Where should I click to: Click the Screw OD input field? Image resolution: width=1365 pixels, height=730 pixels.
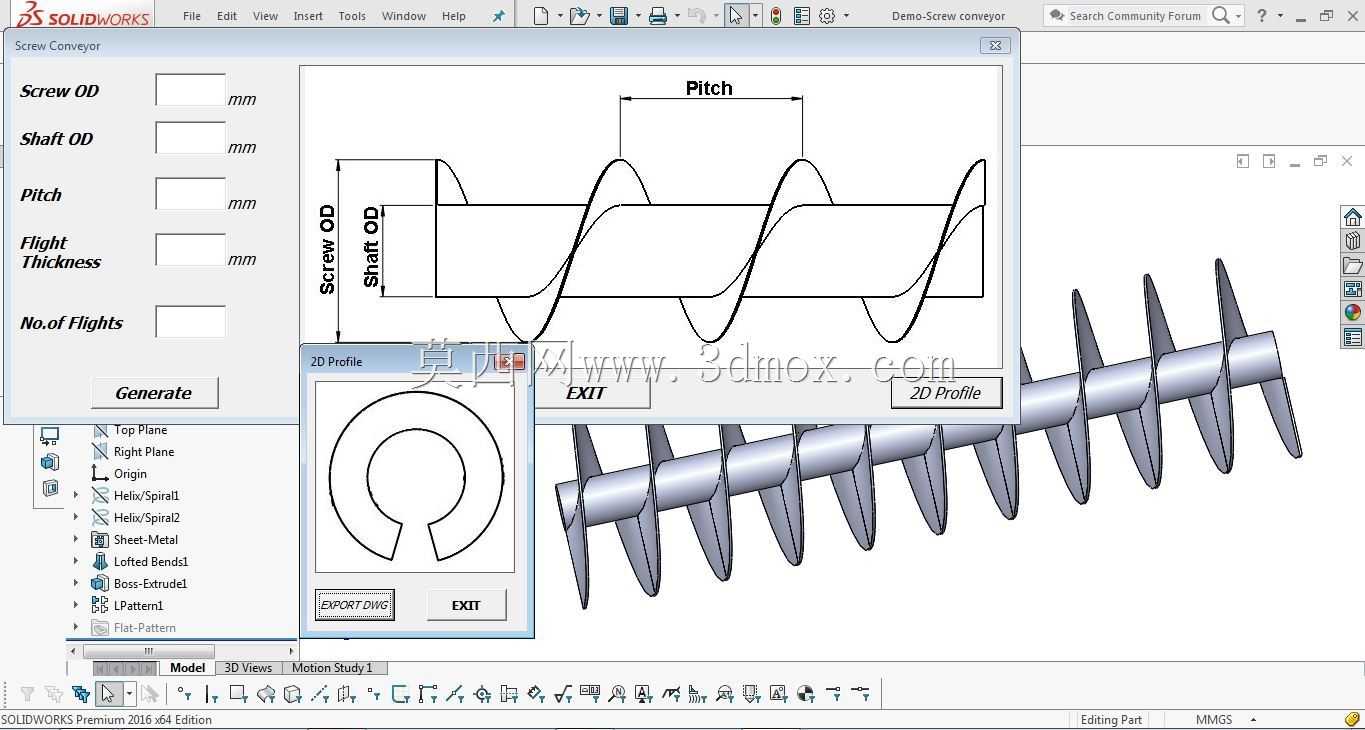point(190,90)
